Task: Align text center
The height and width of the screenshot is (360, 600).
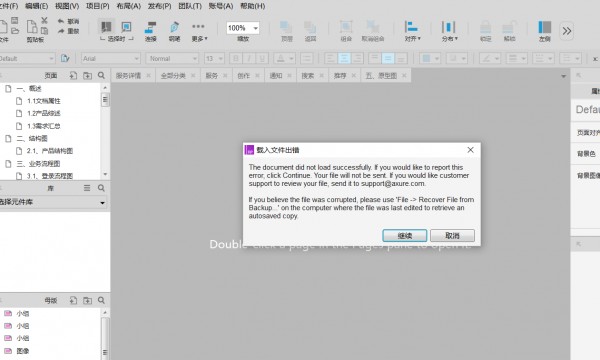Action: (344, 59)
